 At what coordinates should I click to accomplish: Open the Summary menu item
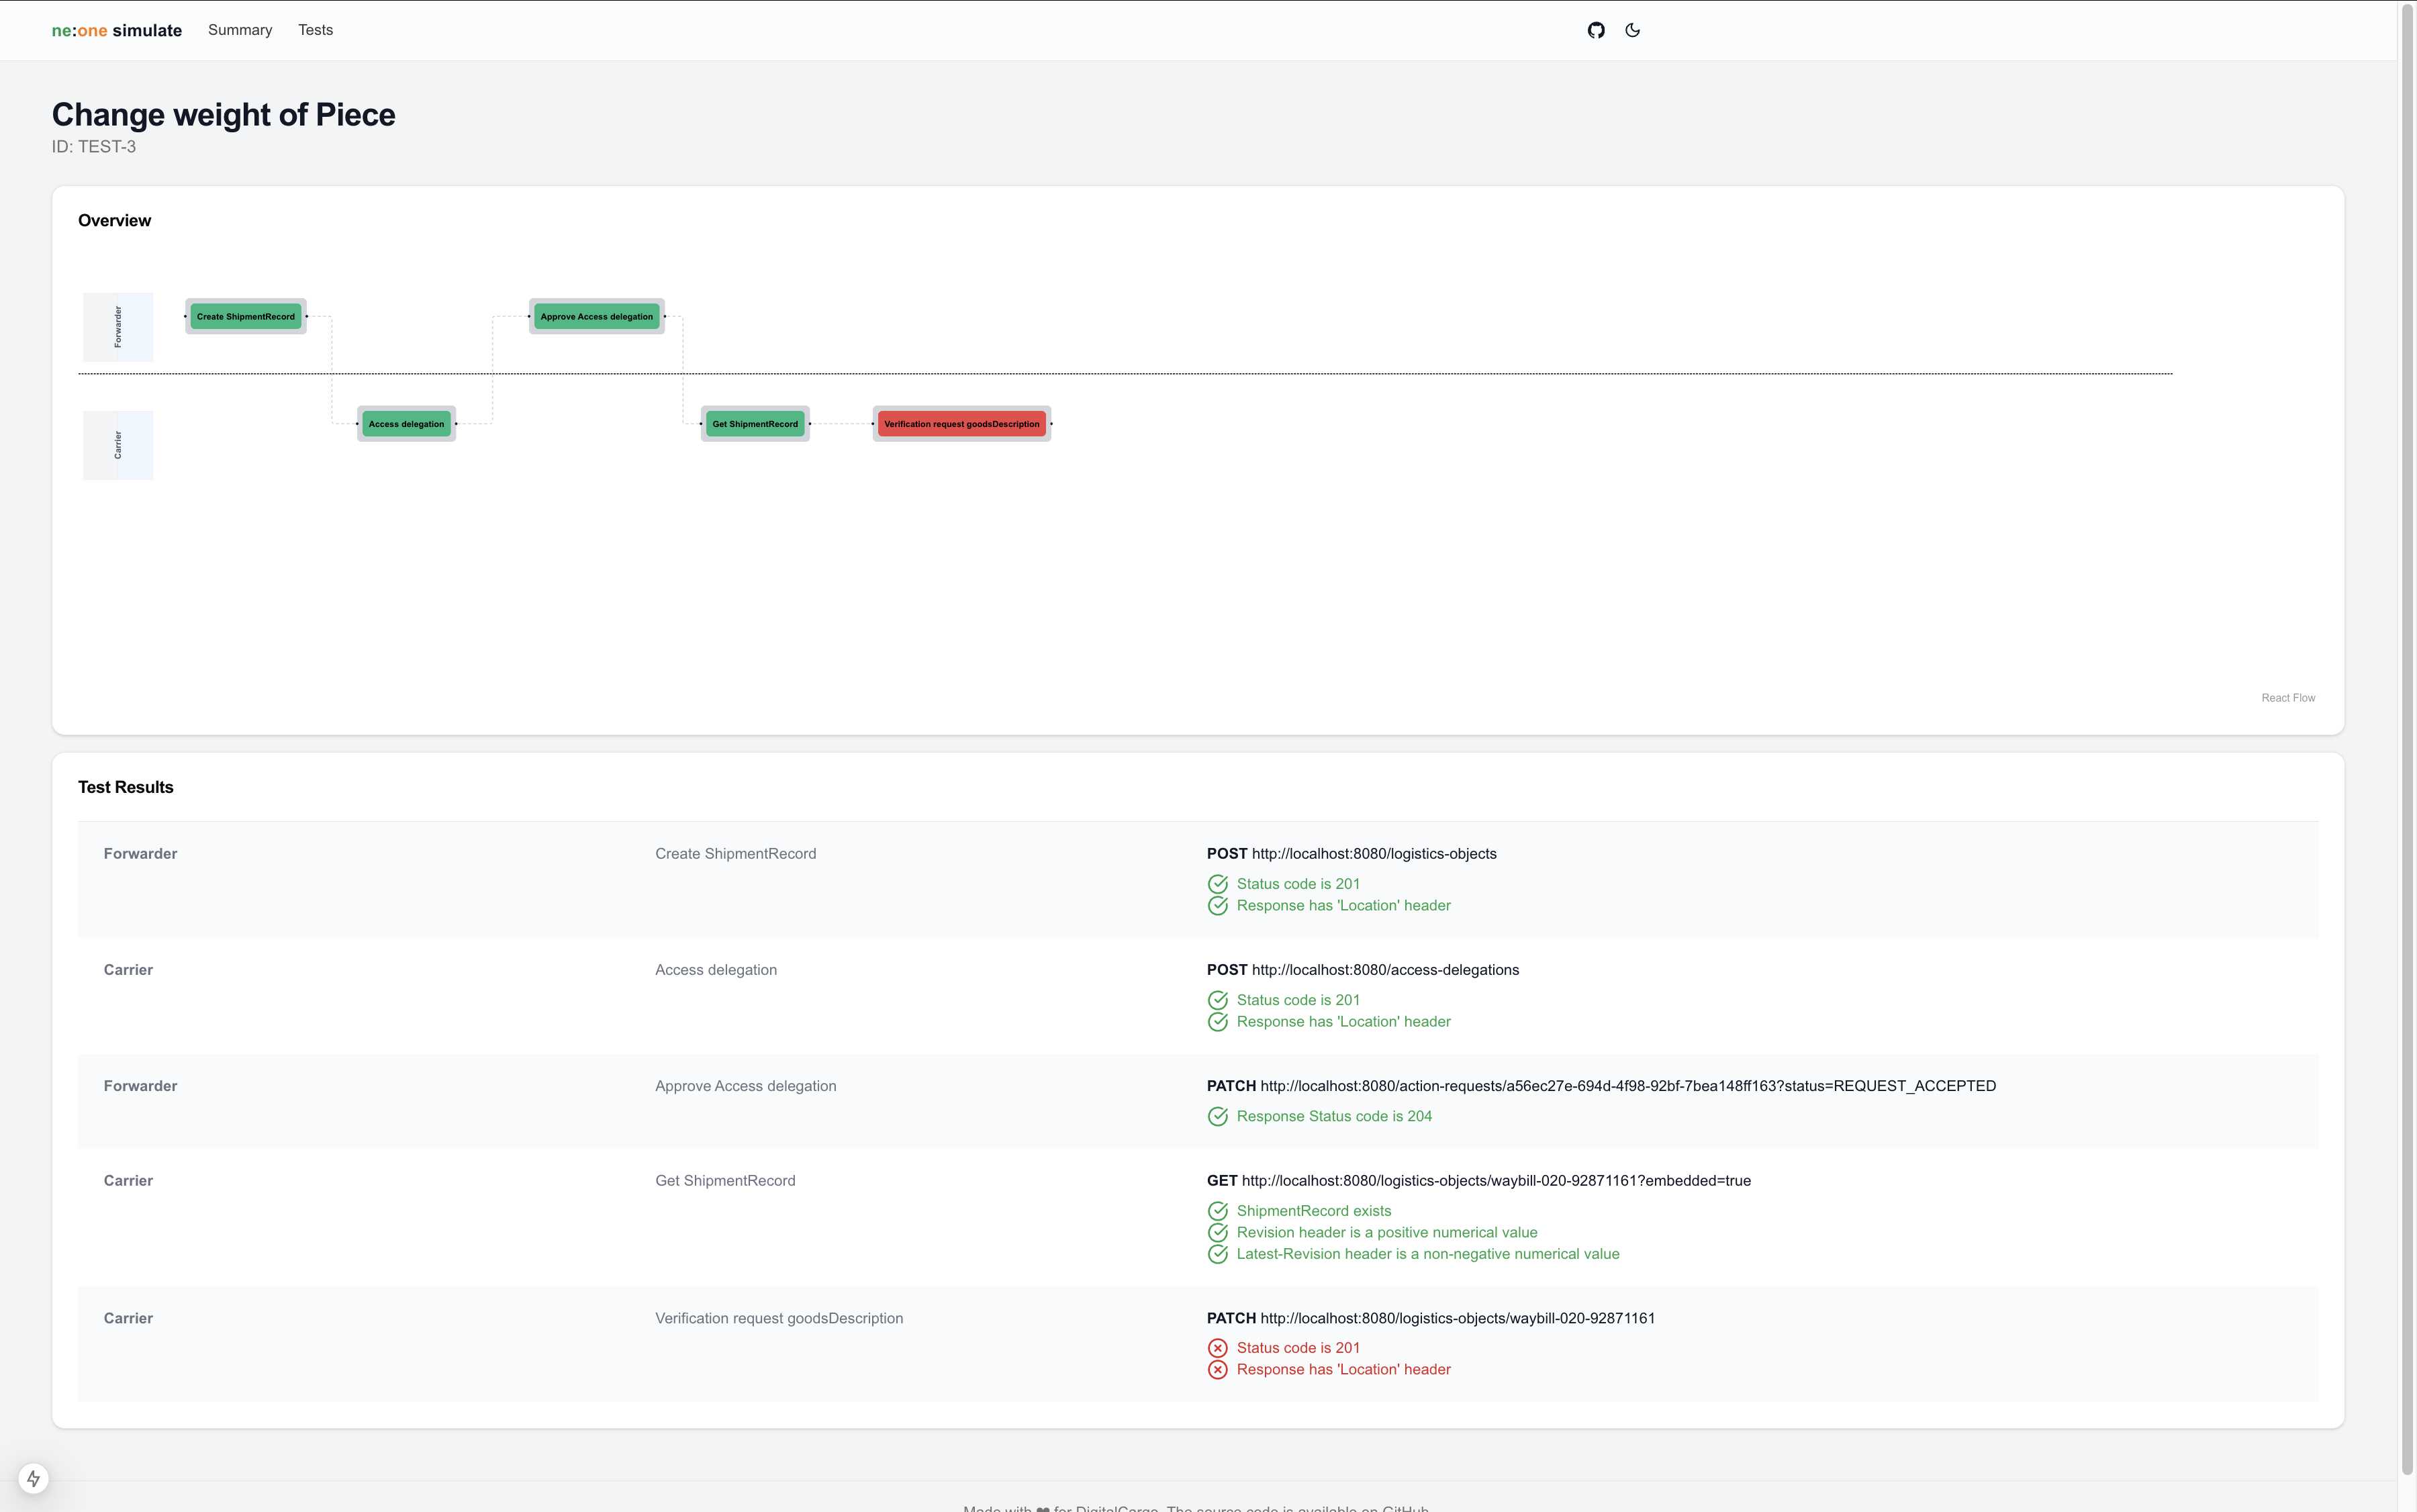[x=240, y=30]
